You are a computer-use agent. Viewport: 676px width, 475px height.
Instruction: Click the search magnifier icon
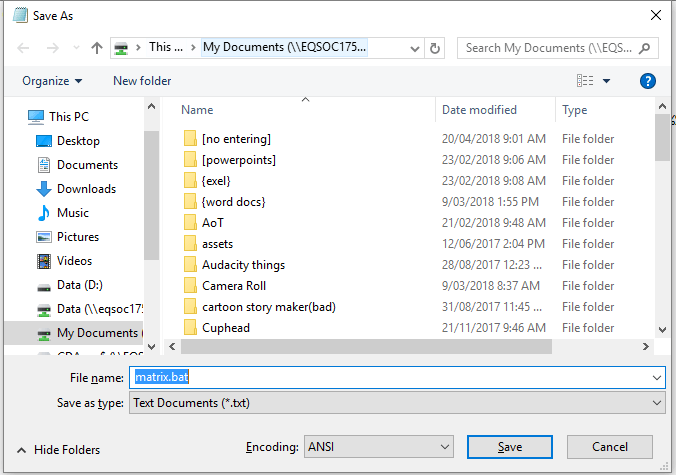[x=645, y=48]
